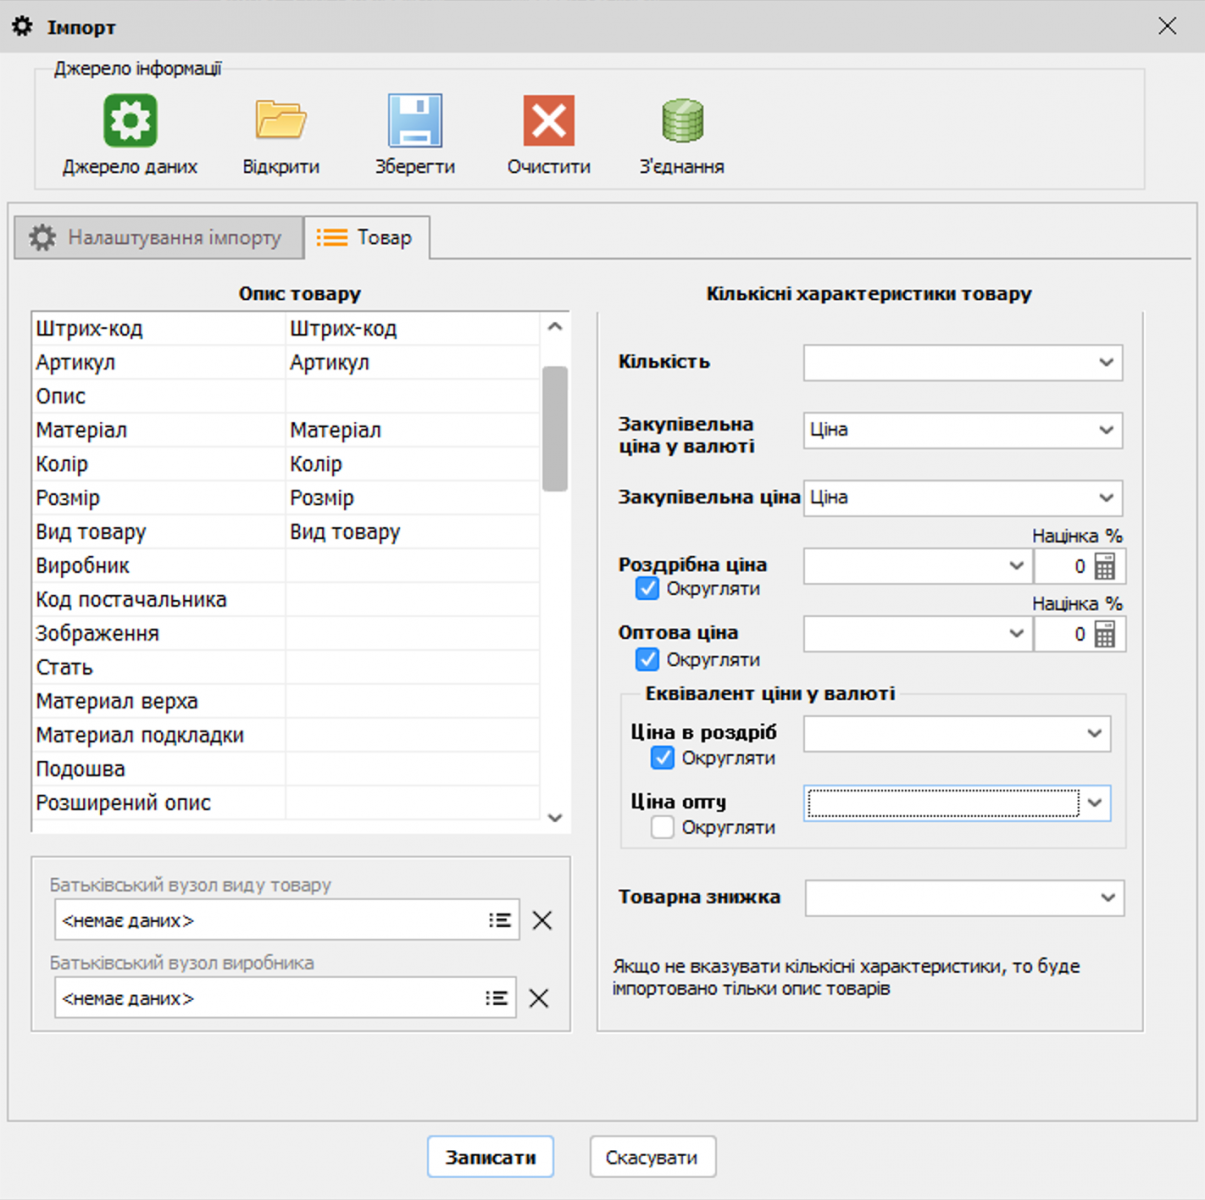Uncheck Округляти under Роздрібна ціна
The width and height of the screenshot is (1205, 1200).
648,589
